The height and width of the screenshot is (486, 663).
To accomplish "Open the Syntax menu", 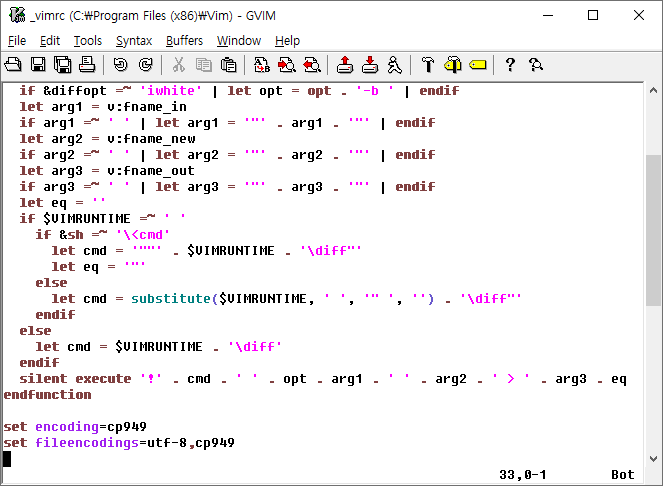I will [134, 41].
